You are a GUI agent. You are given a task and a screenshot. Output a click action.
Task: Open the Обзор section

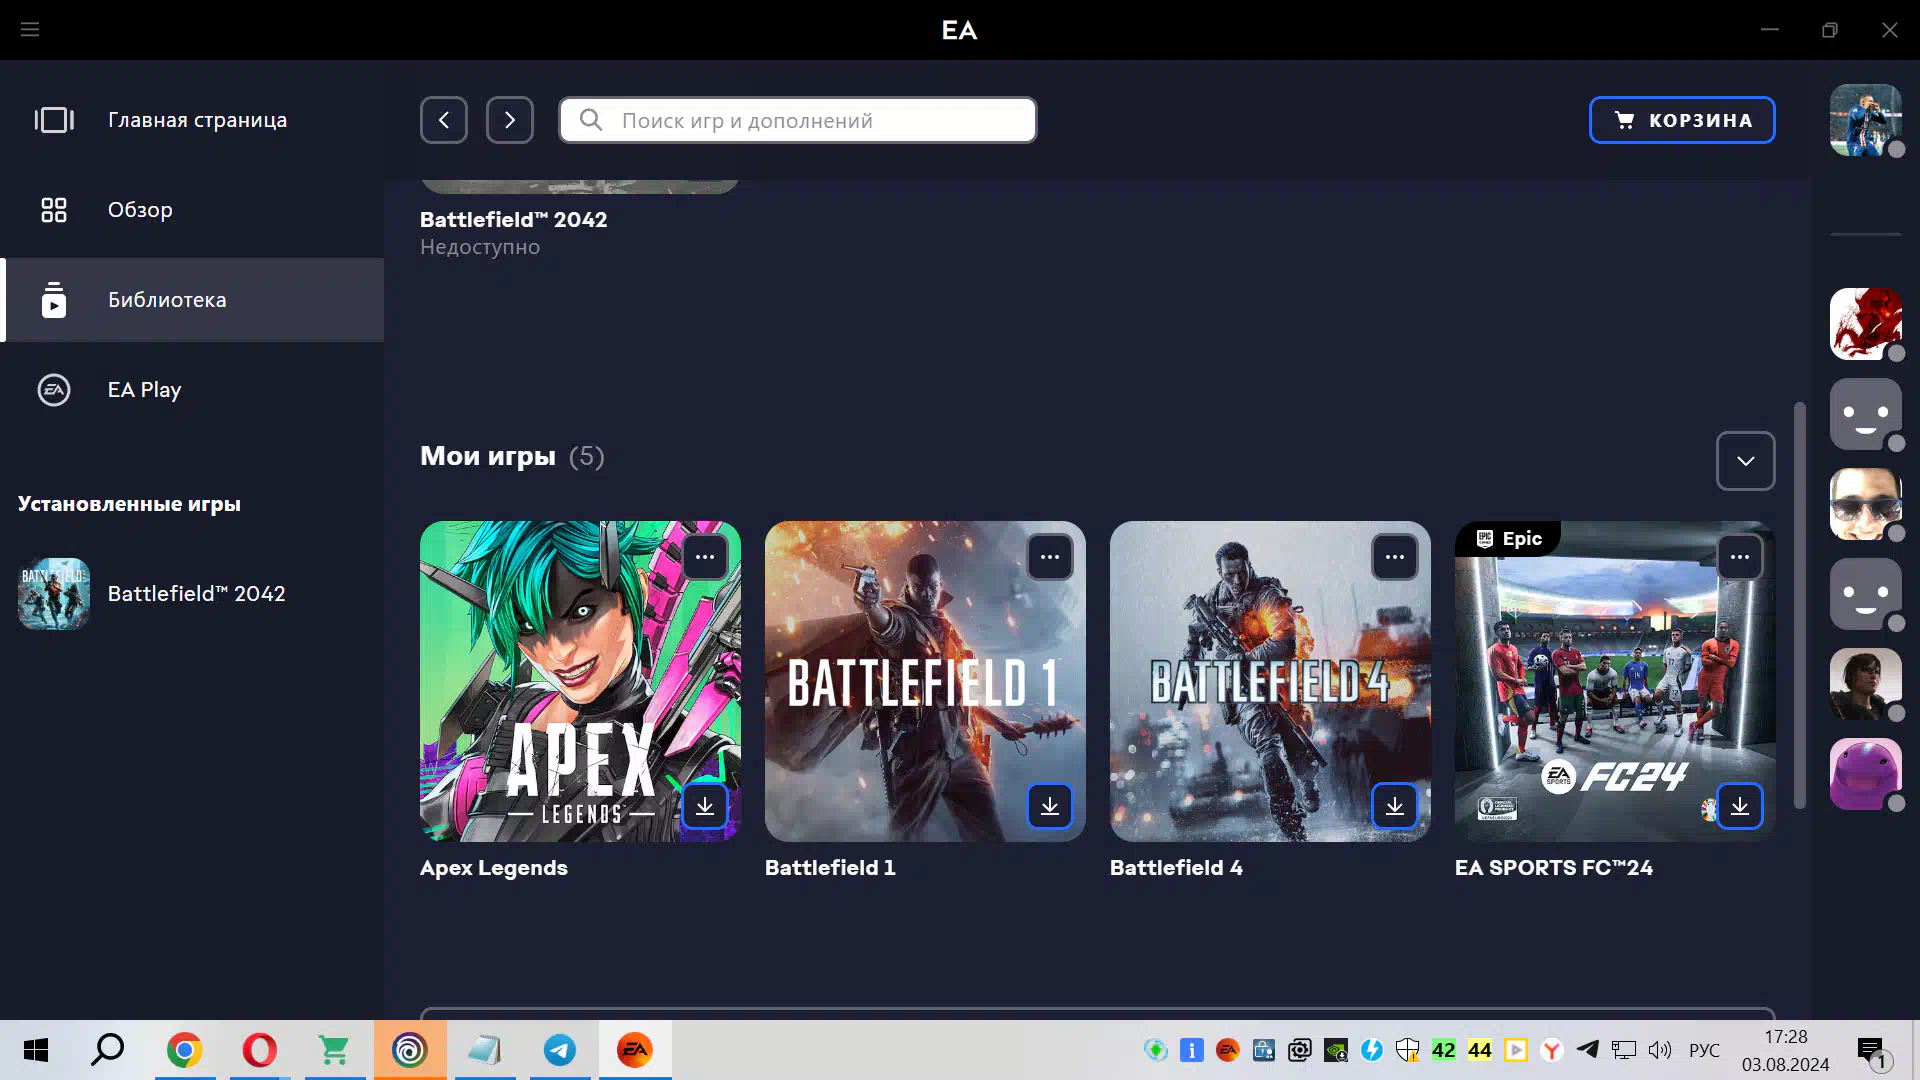pyautogui.click(x=192, y=210)
